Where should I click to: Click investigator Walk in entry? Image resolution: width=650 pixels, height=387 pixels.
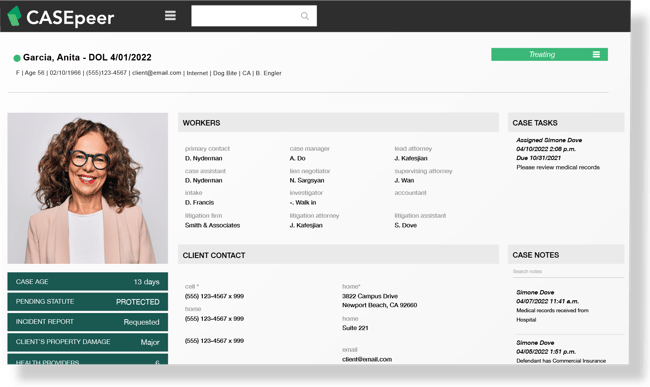click(x=303, y=202)
